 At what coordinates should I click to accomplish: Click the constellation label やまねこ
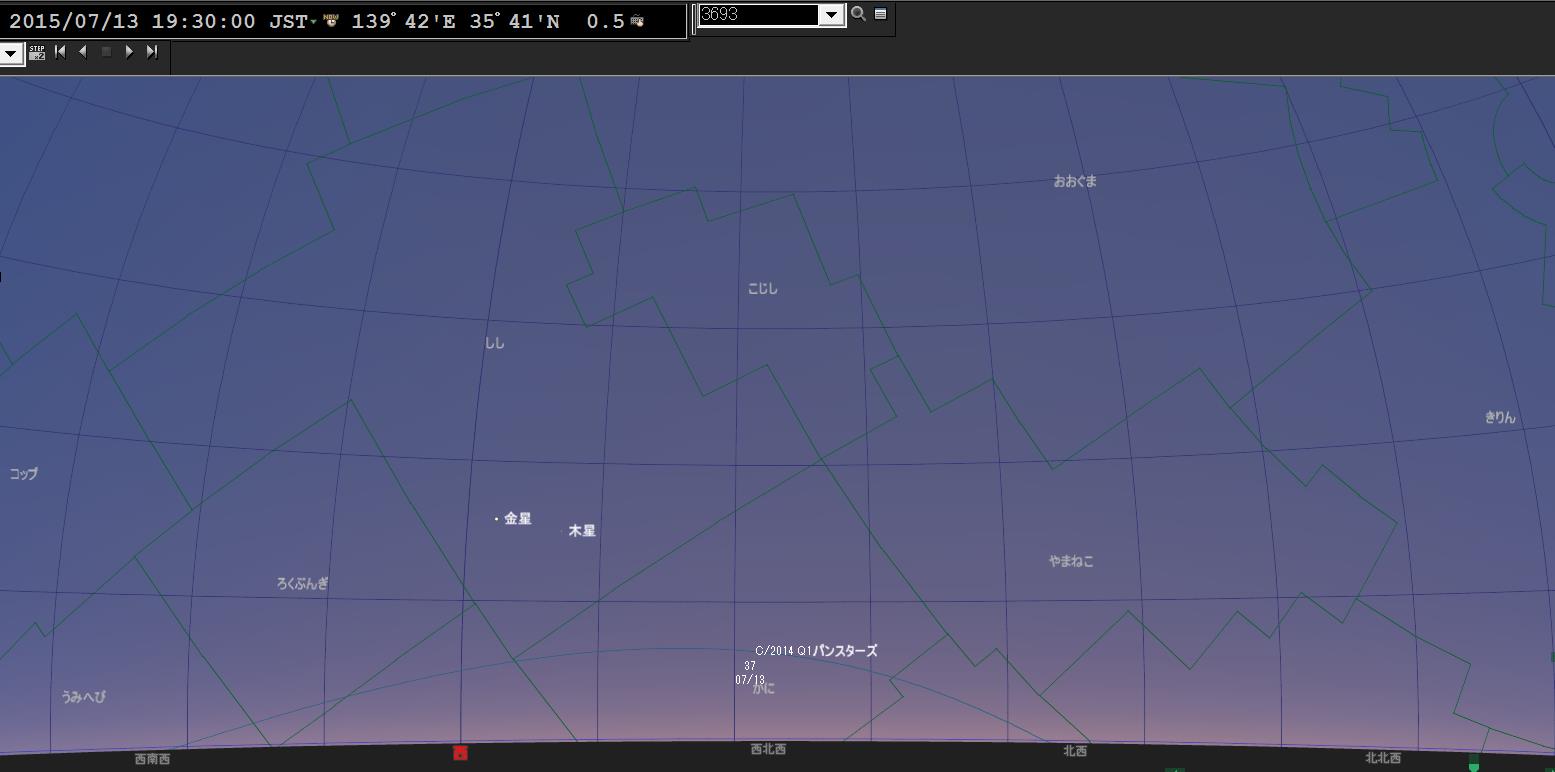coord(1071,561)
